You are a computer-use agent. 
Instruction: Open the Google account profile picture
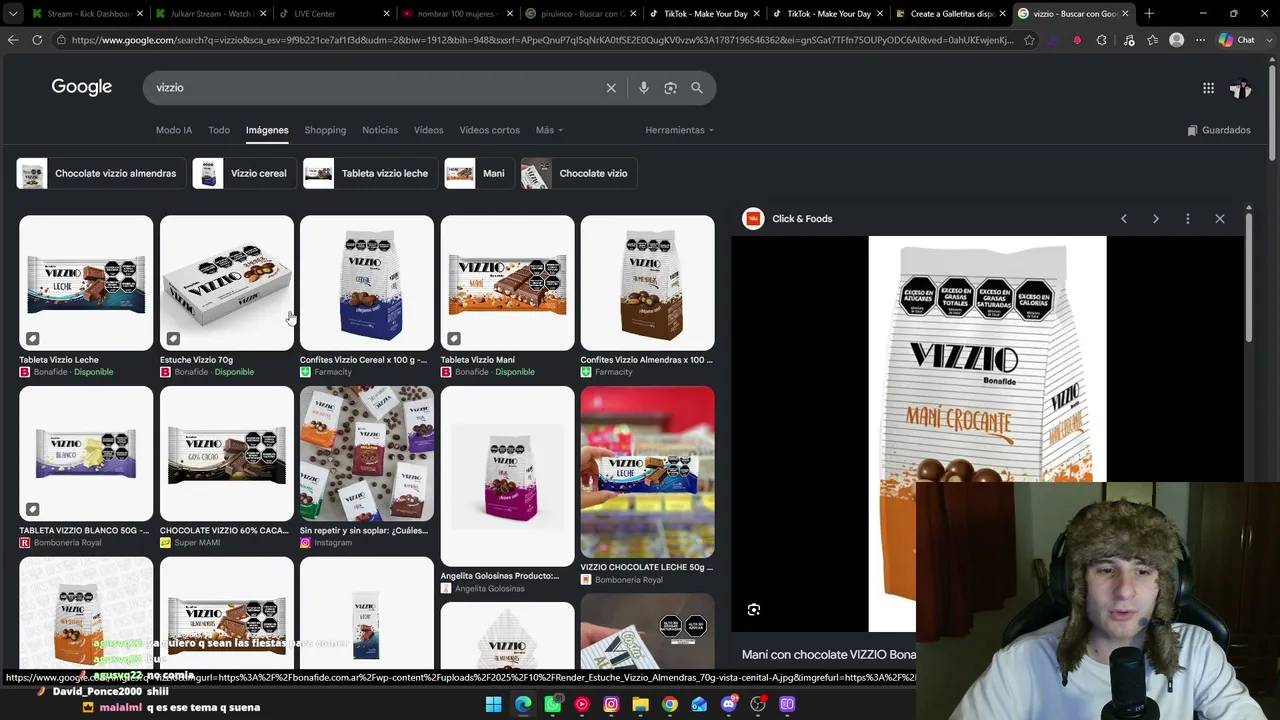pos(1240,88)
